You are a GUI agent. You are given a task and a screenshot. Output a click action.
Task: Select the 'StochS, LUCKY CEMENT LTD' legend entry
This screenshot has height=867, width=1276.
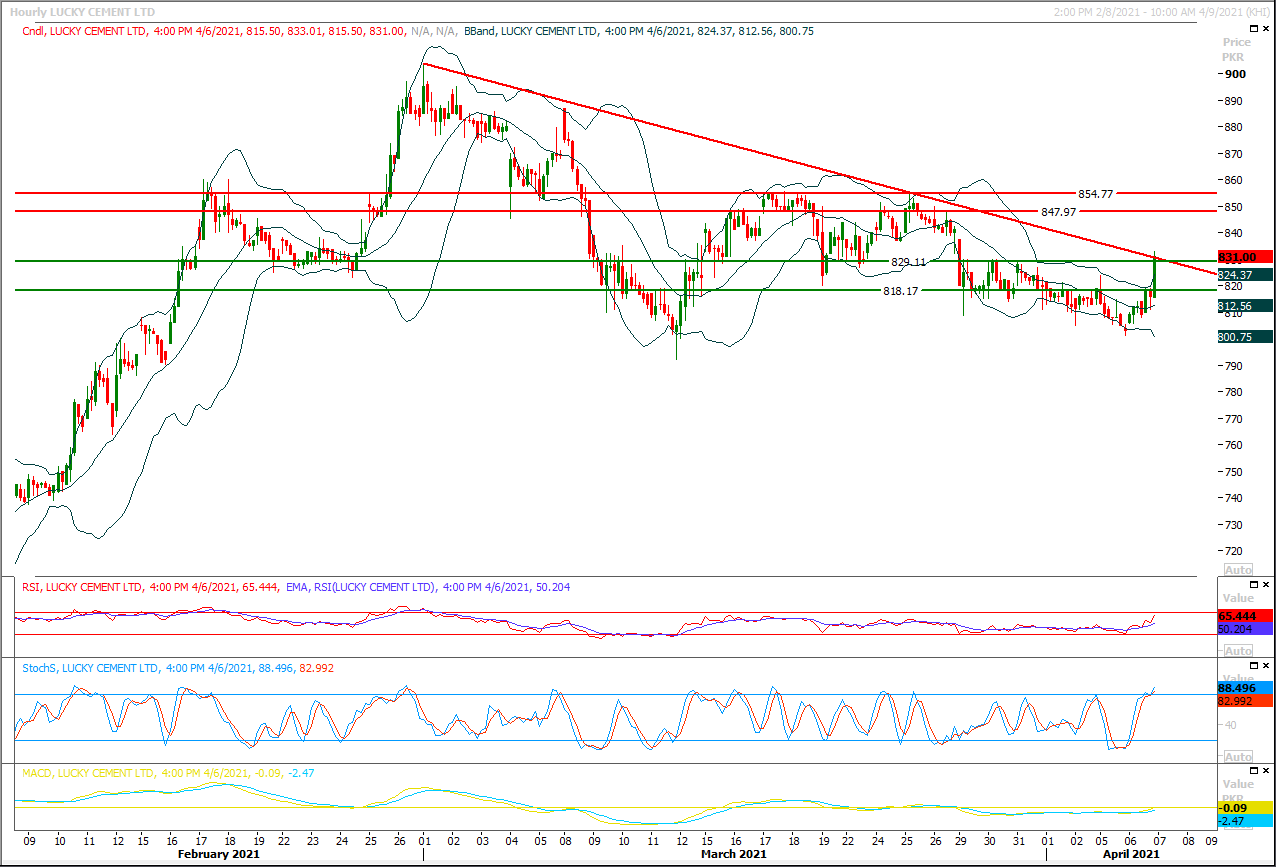tap(90, 667)
